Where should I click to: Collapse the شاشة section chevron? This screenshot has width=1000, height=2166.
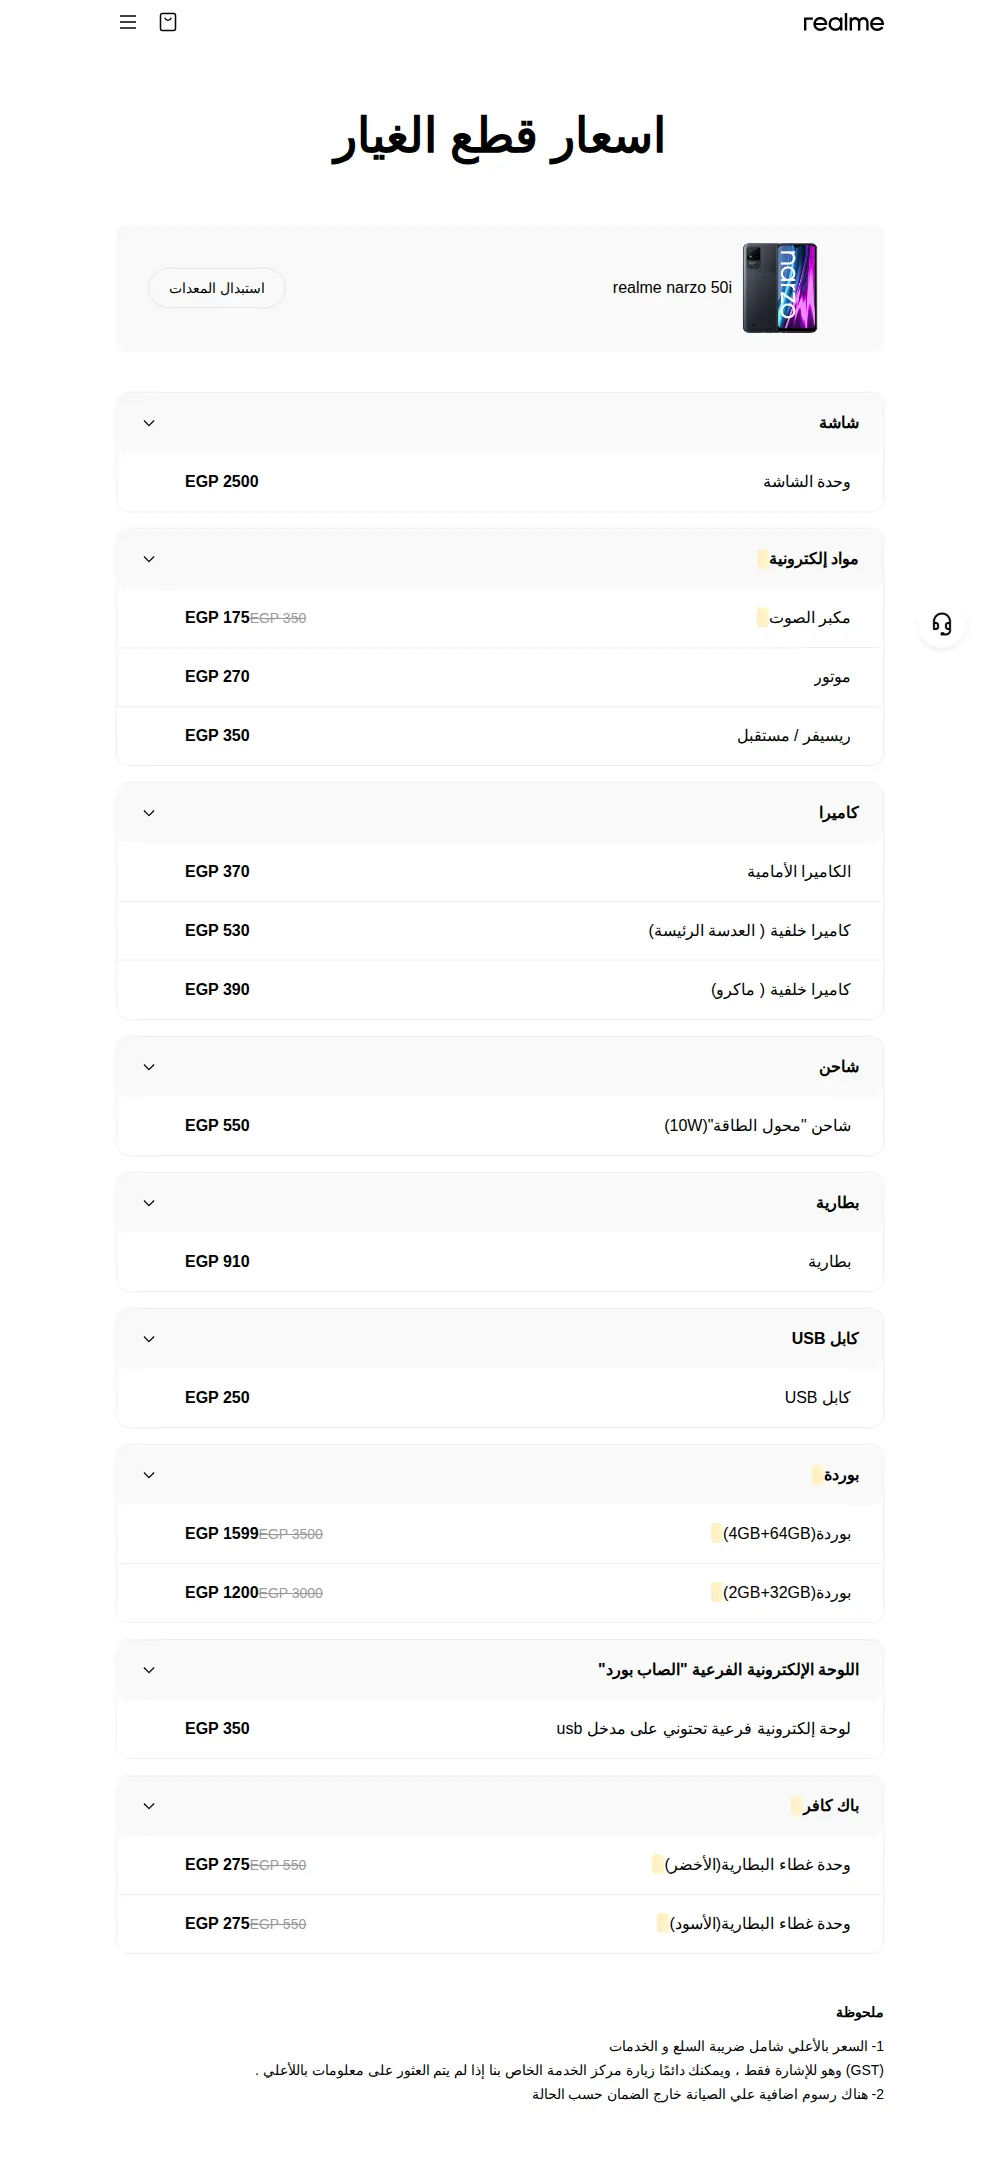(149, 423)
